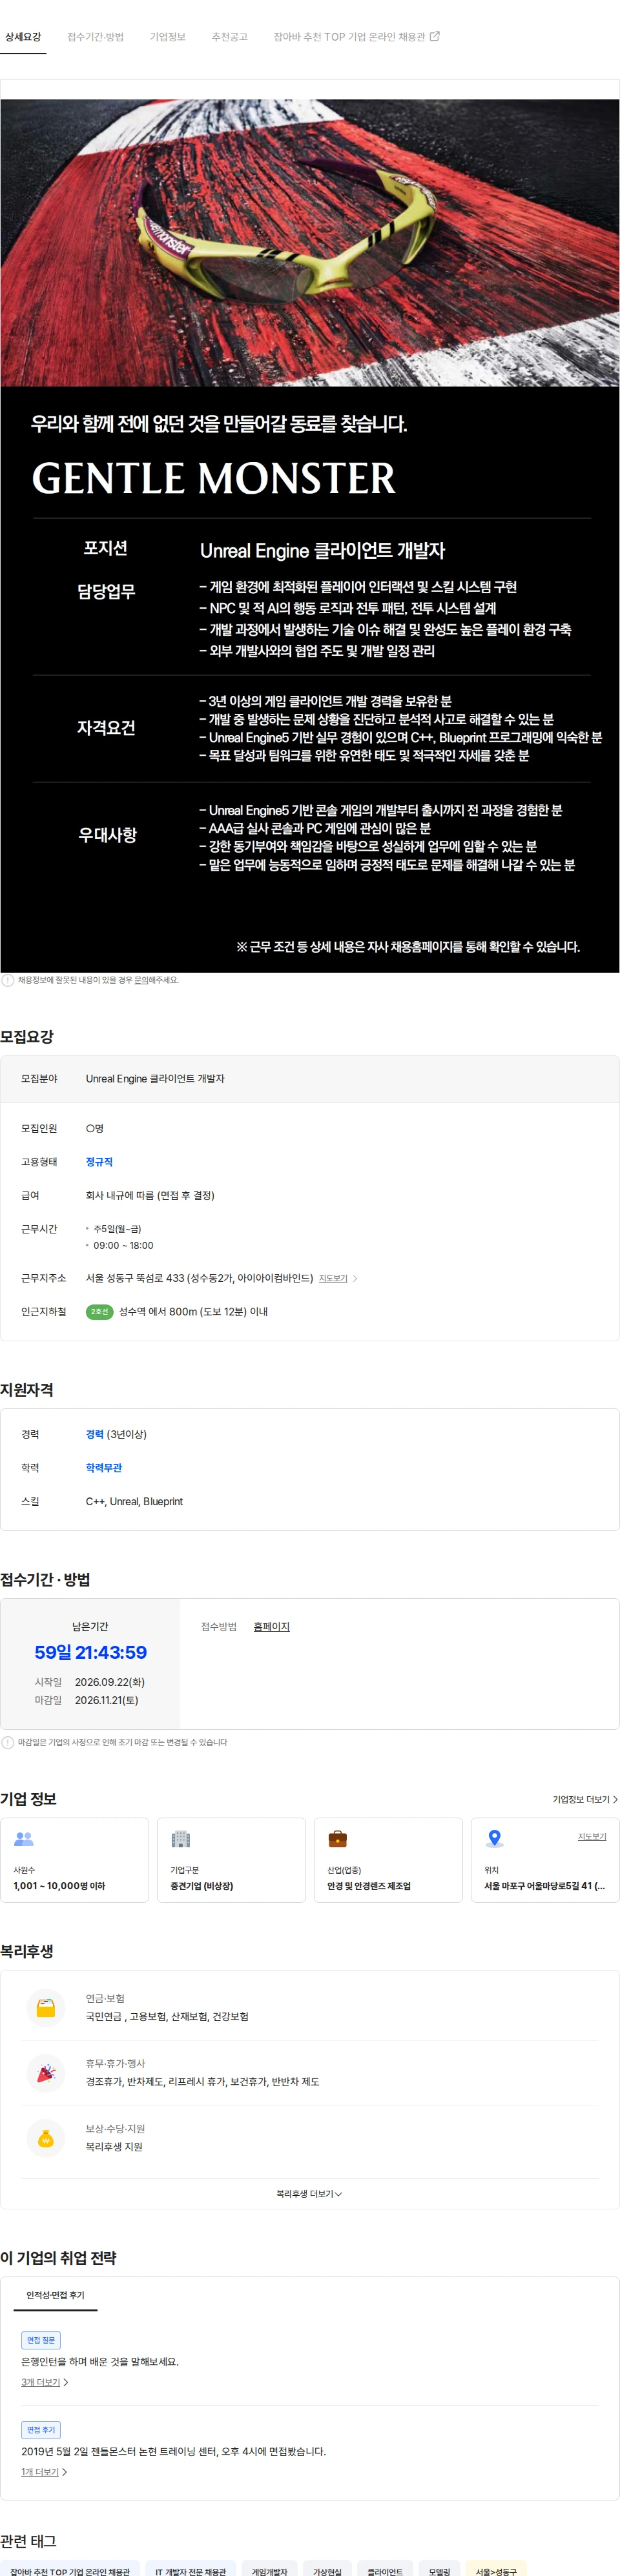Click the 면접 후기 badge
Viewport: 620px width, 2576px height.
(41, 2430)
